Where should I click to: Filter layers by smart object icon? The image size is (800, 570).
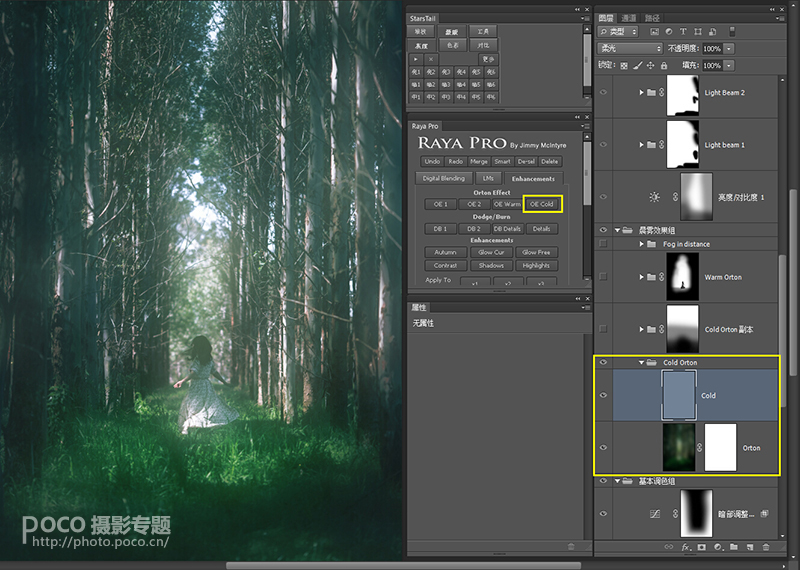(x=713, y=32)
